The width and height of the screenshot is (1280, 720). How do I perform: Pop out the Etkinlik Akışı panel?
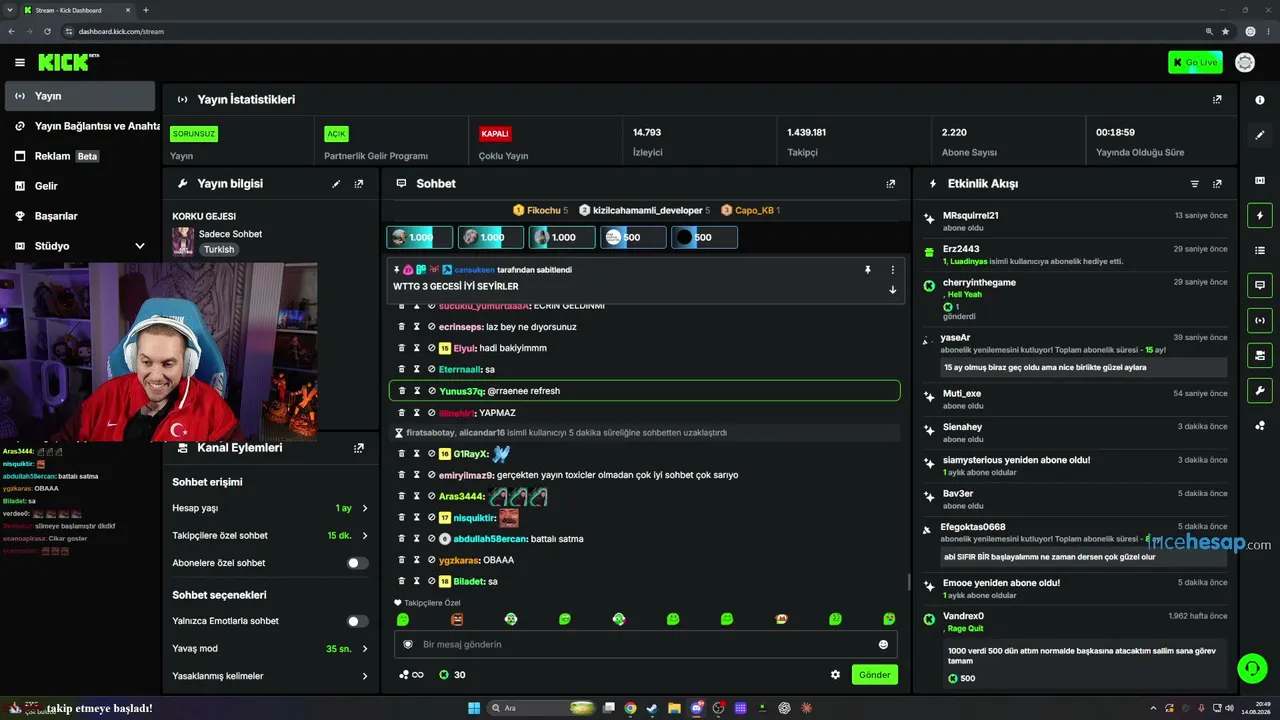[1217, 184]
